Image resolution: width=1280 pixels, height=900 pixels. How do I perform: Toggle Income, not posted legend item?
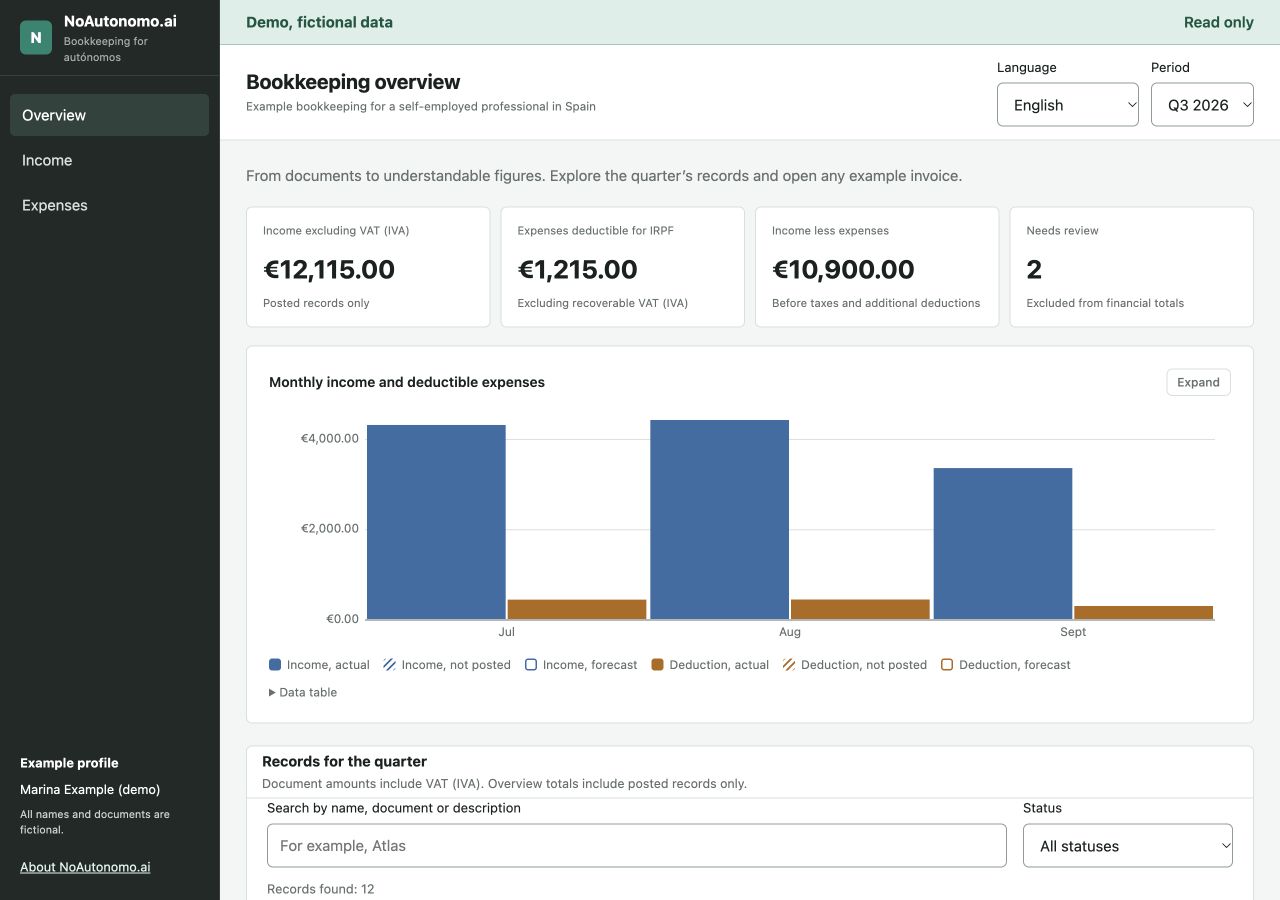click(x=447, y=665)
